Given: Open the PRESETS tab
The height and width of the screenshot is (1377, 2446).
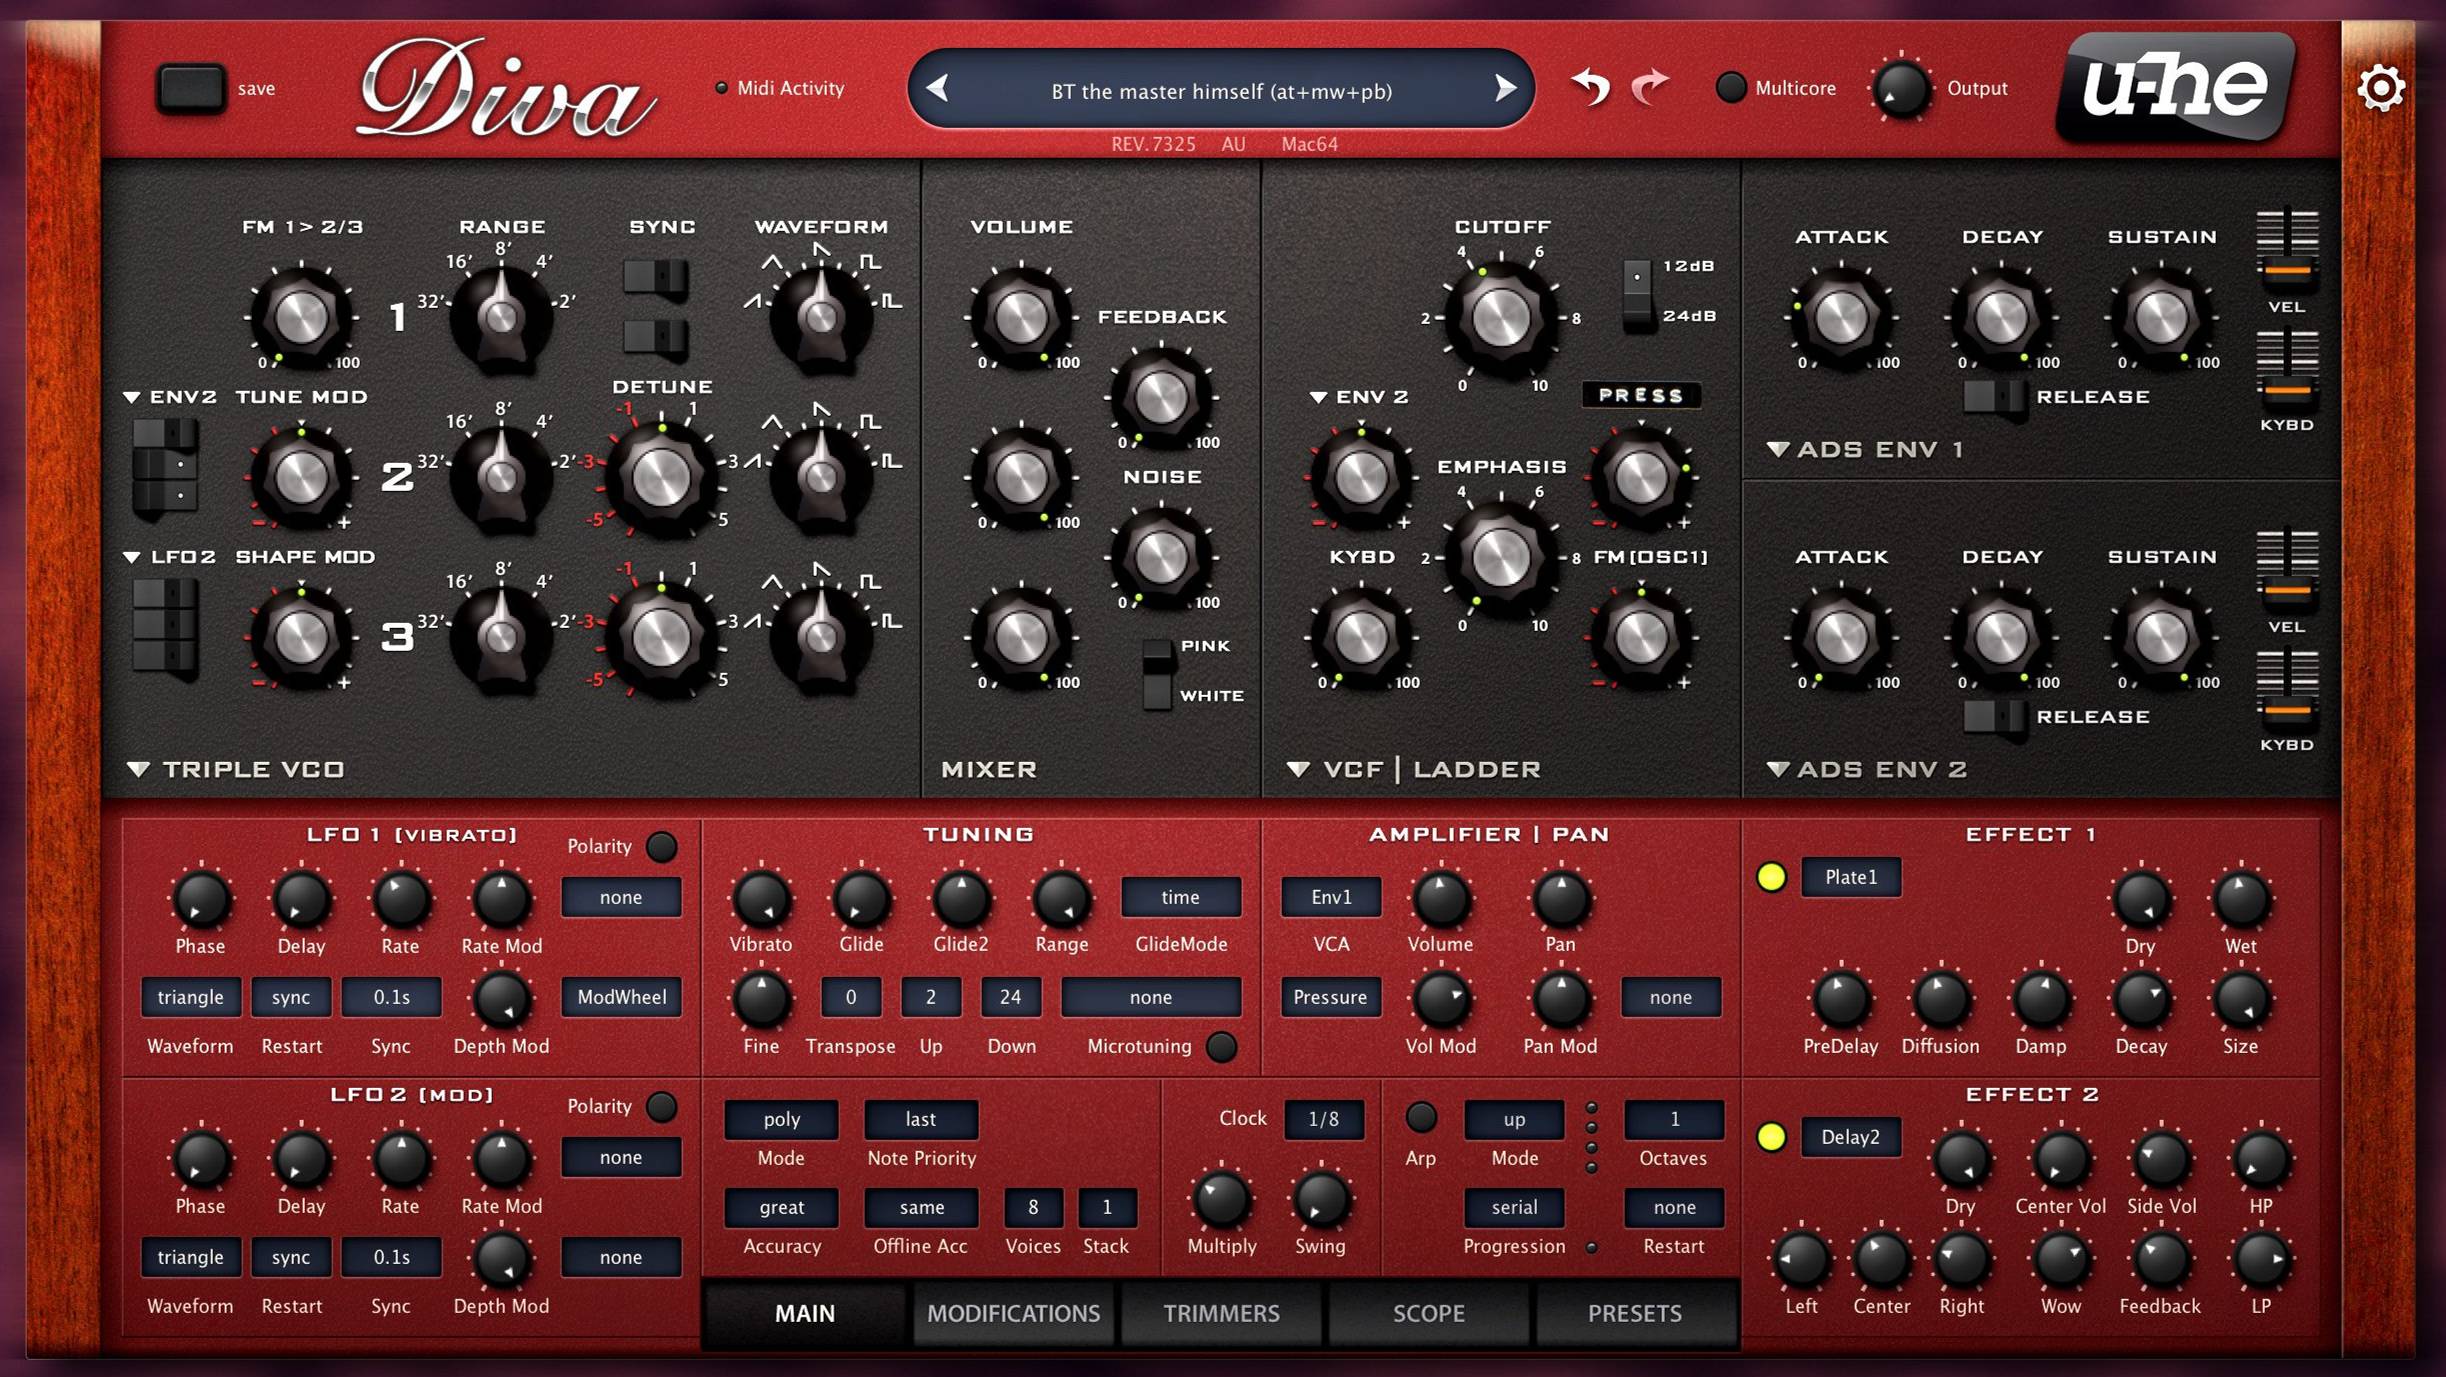Looking at the screenshot, I should click(1634, 1313).
